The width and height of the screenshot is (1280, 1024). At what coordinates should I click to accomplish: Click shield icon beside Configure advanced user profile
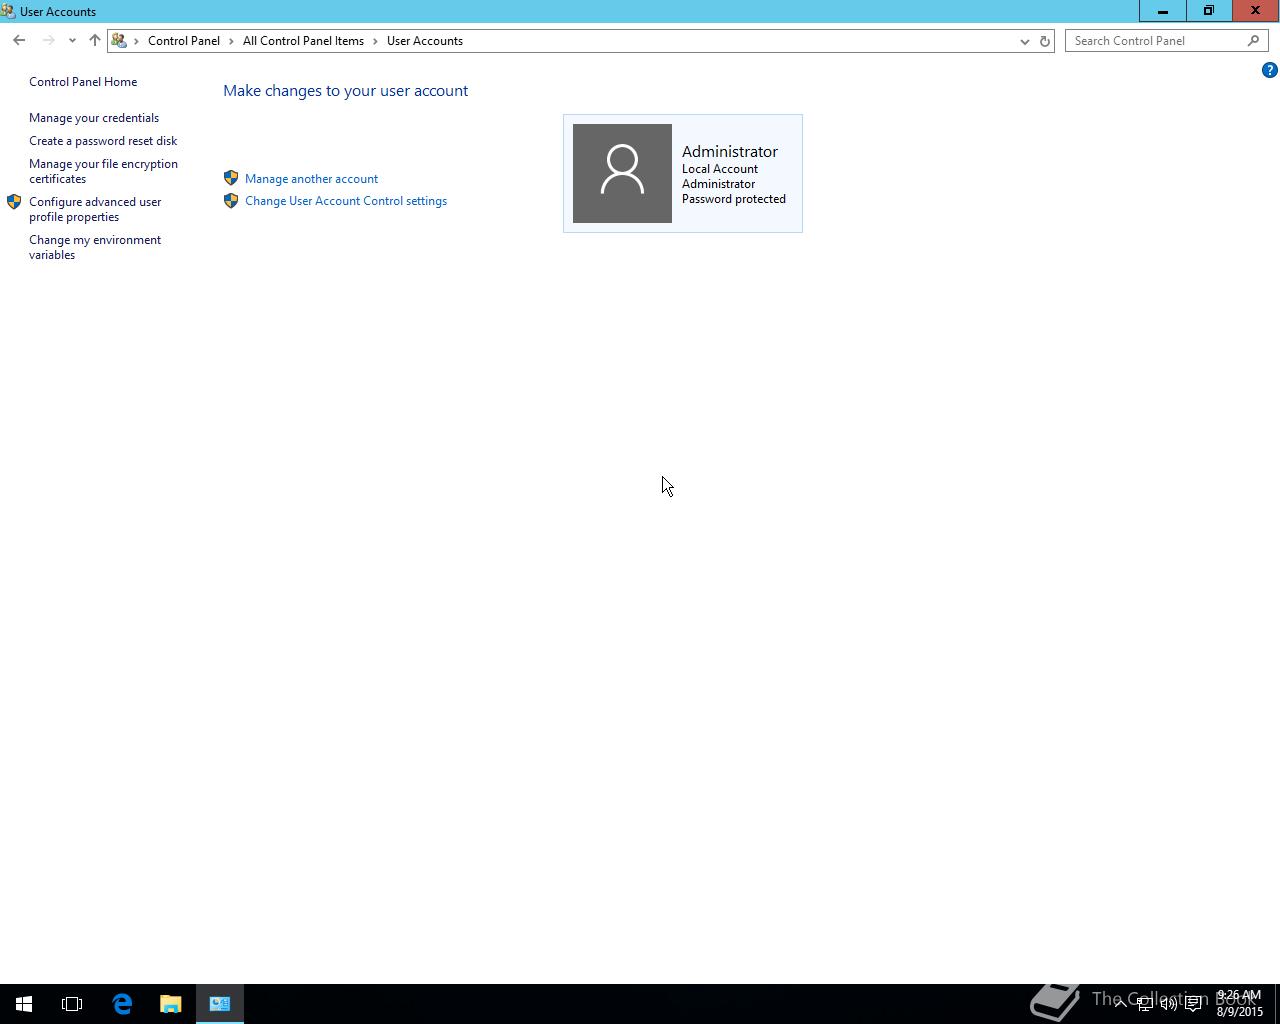point(14,201)
